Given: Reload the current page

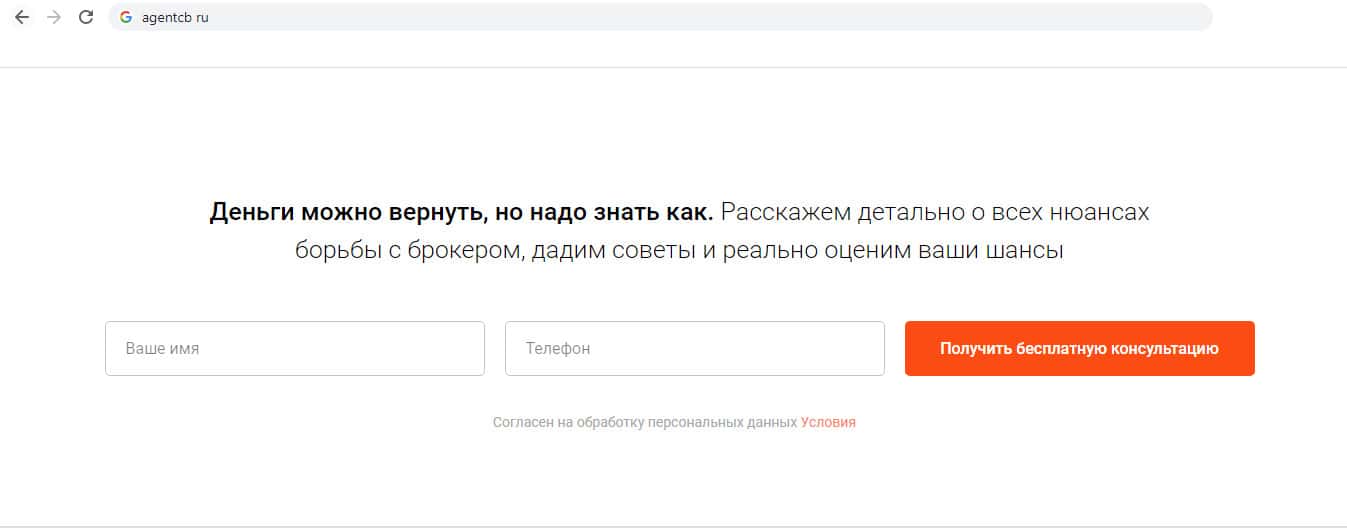Looking at the screenshot, I should [x=86, y=17].
